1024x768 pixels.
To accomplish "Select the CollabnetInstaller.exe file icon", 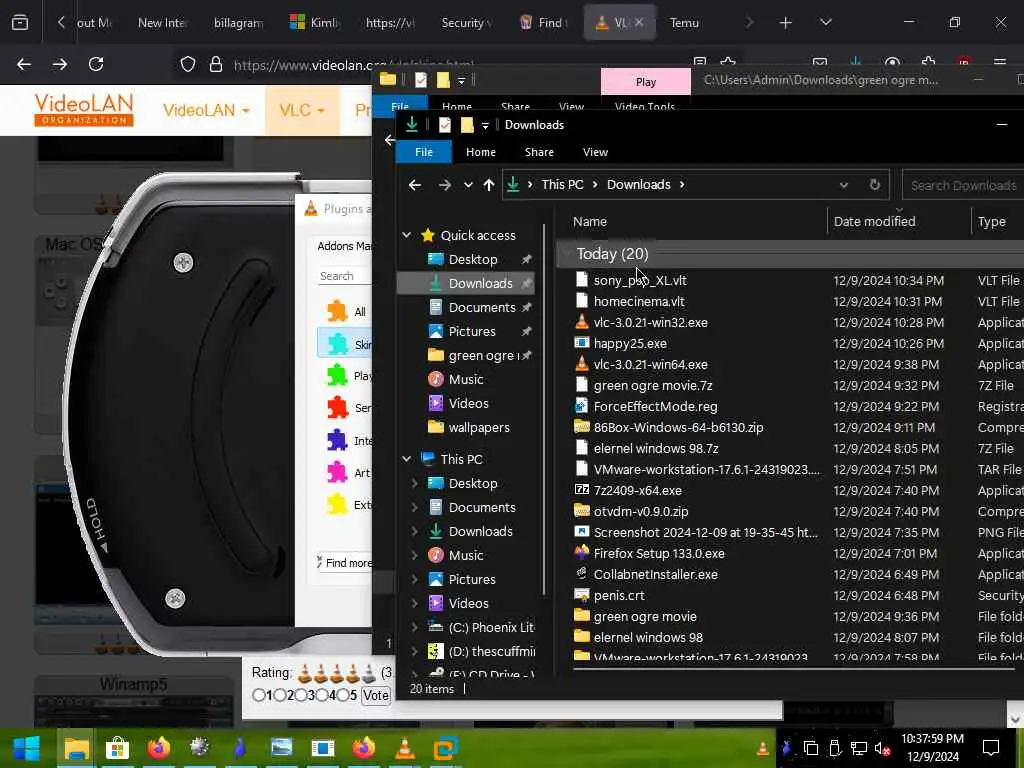I will 581,574.
